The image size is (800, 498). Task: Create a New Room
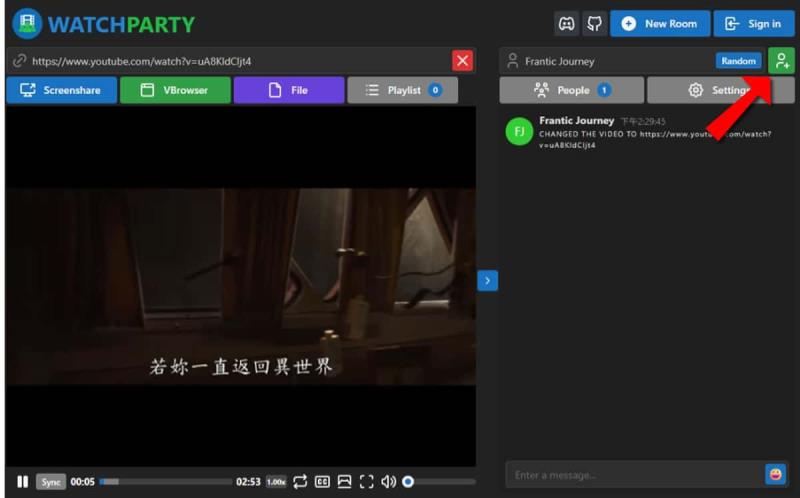(660, 23)
